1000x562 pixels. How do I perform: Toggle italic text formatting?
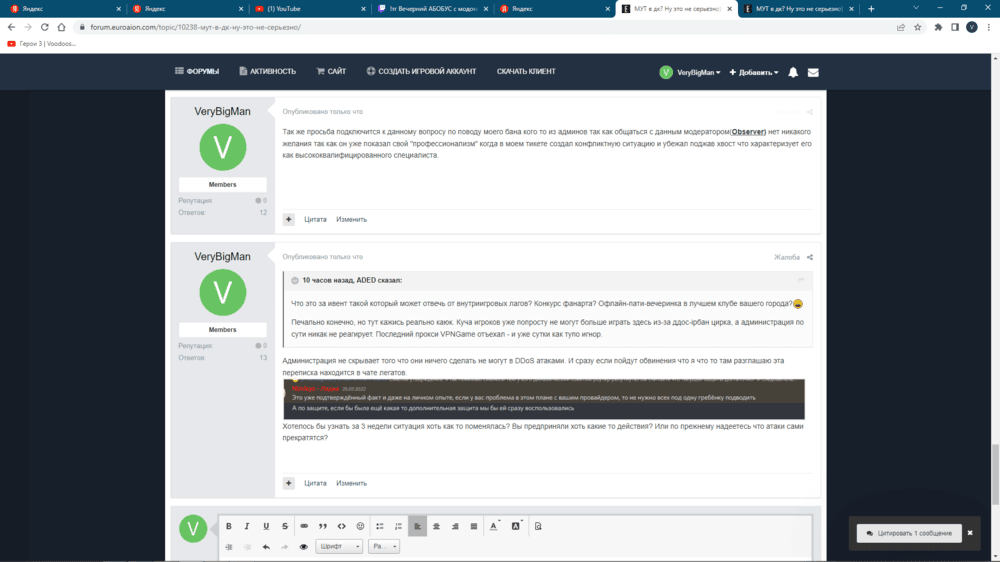coord(247,526)
